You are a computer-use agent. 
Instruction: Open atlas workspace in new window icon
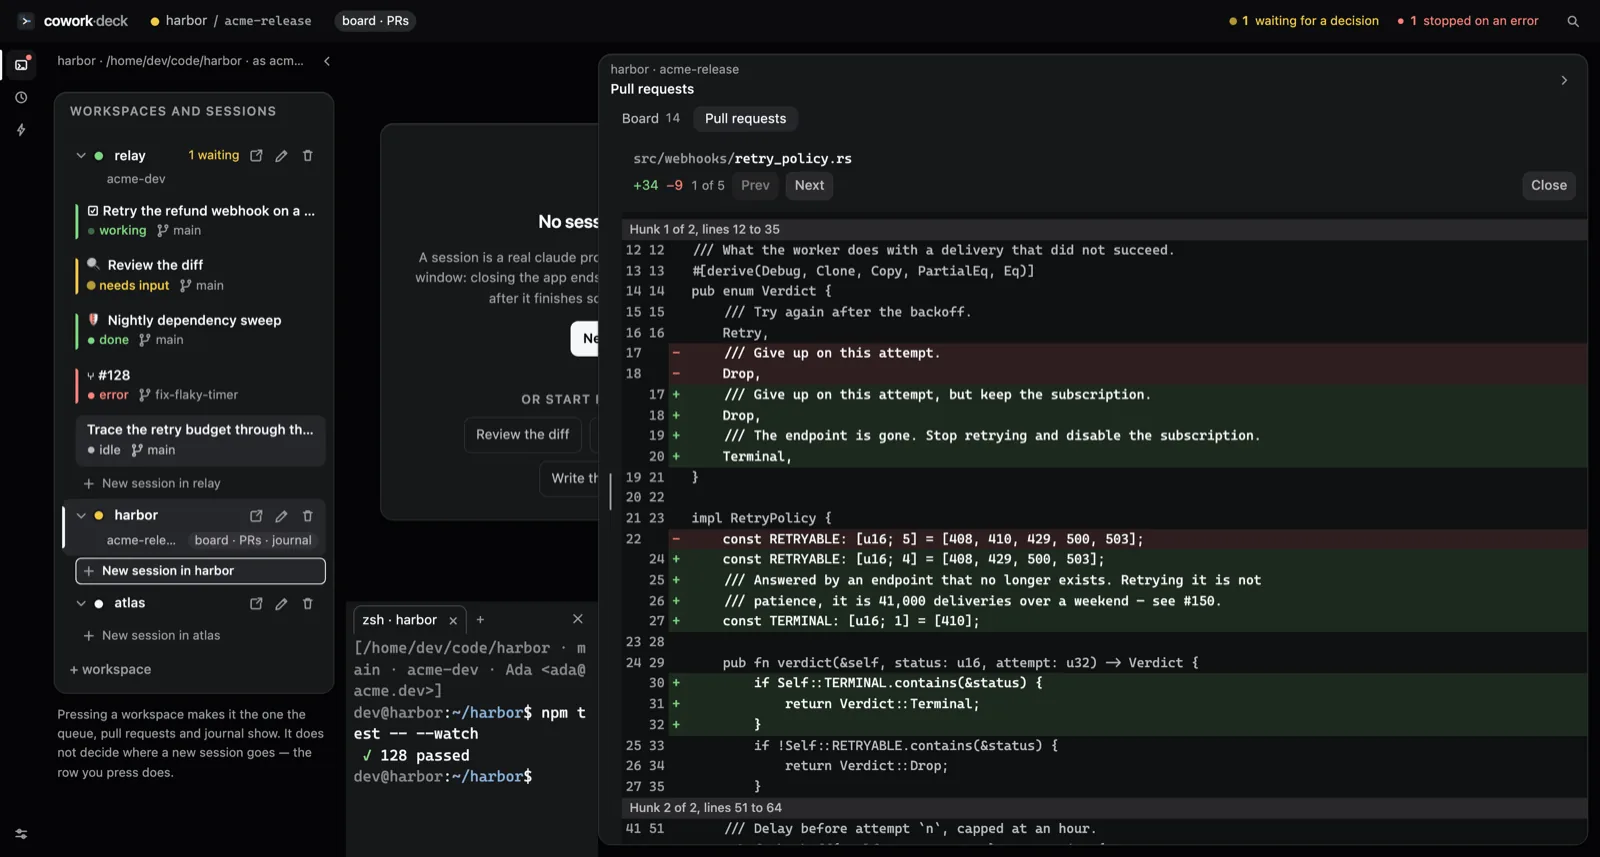pyautogui.click(x=256, y=604)
